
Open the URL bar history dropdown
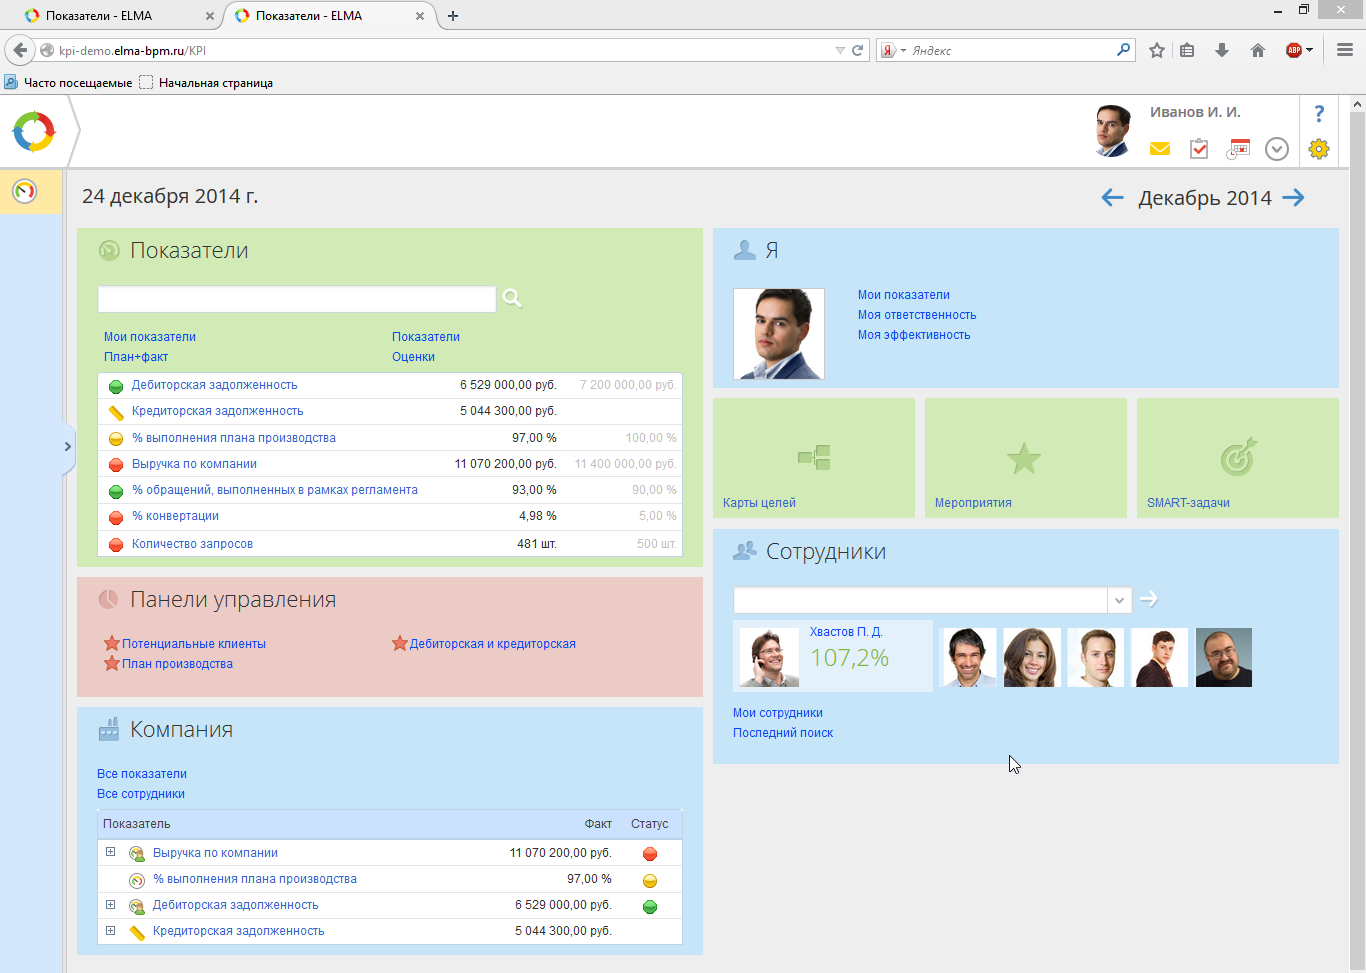pos(840,50)
